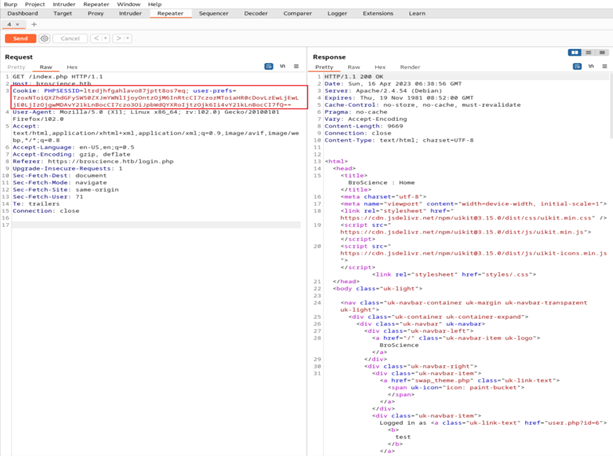Viewport: 613px width, 456px height.
Task: Click the vertical scrollbar in the Response panel
Action: coord(611,106)
